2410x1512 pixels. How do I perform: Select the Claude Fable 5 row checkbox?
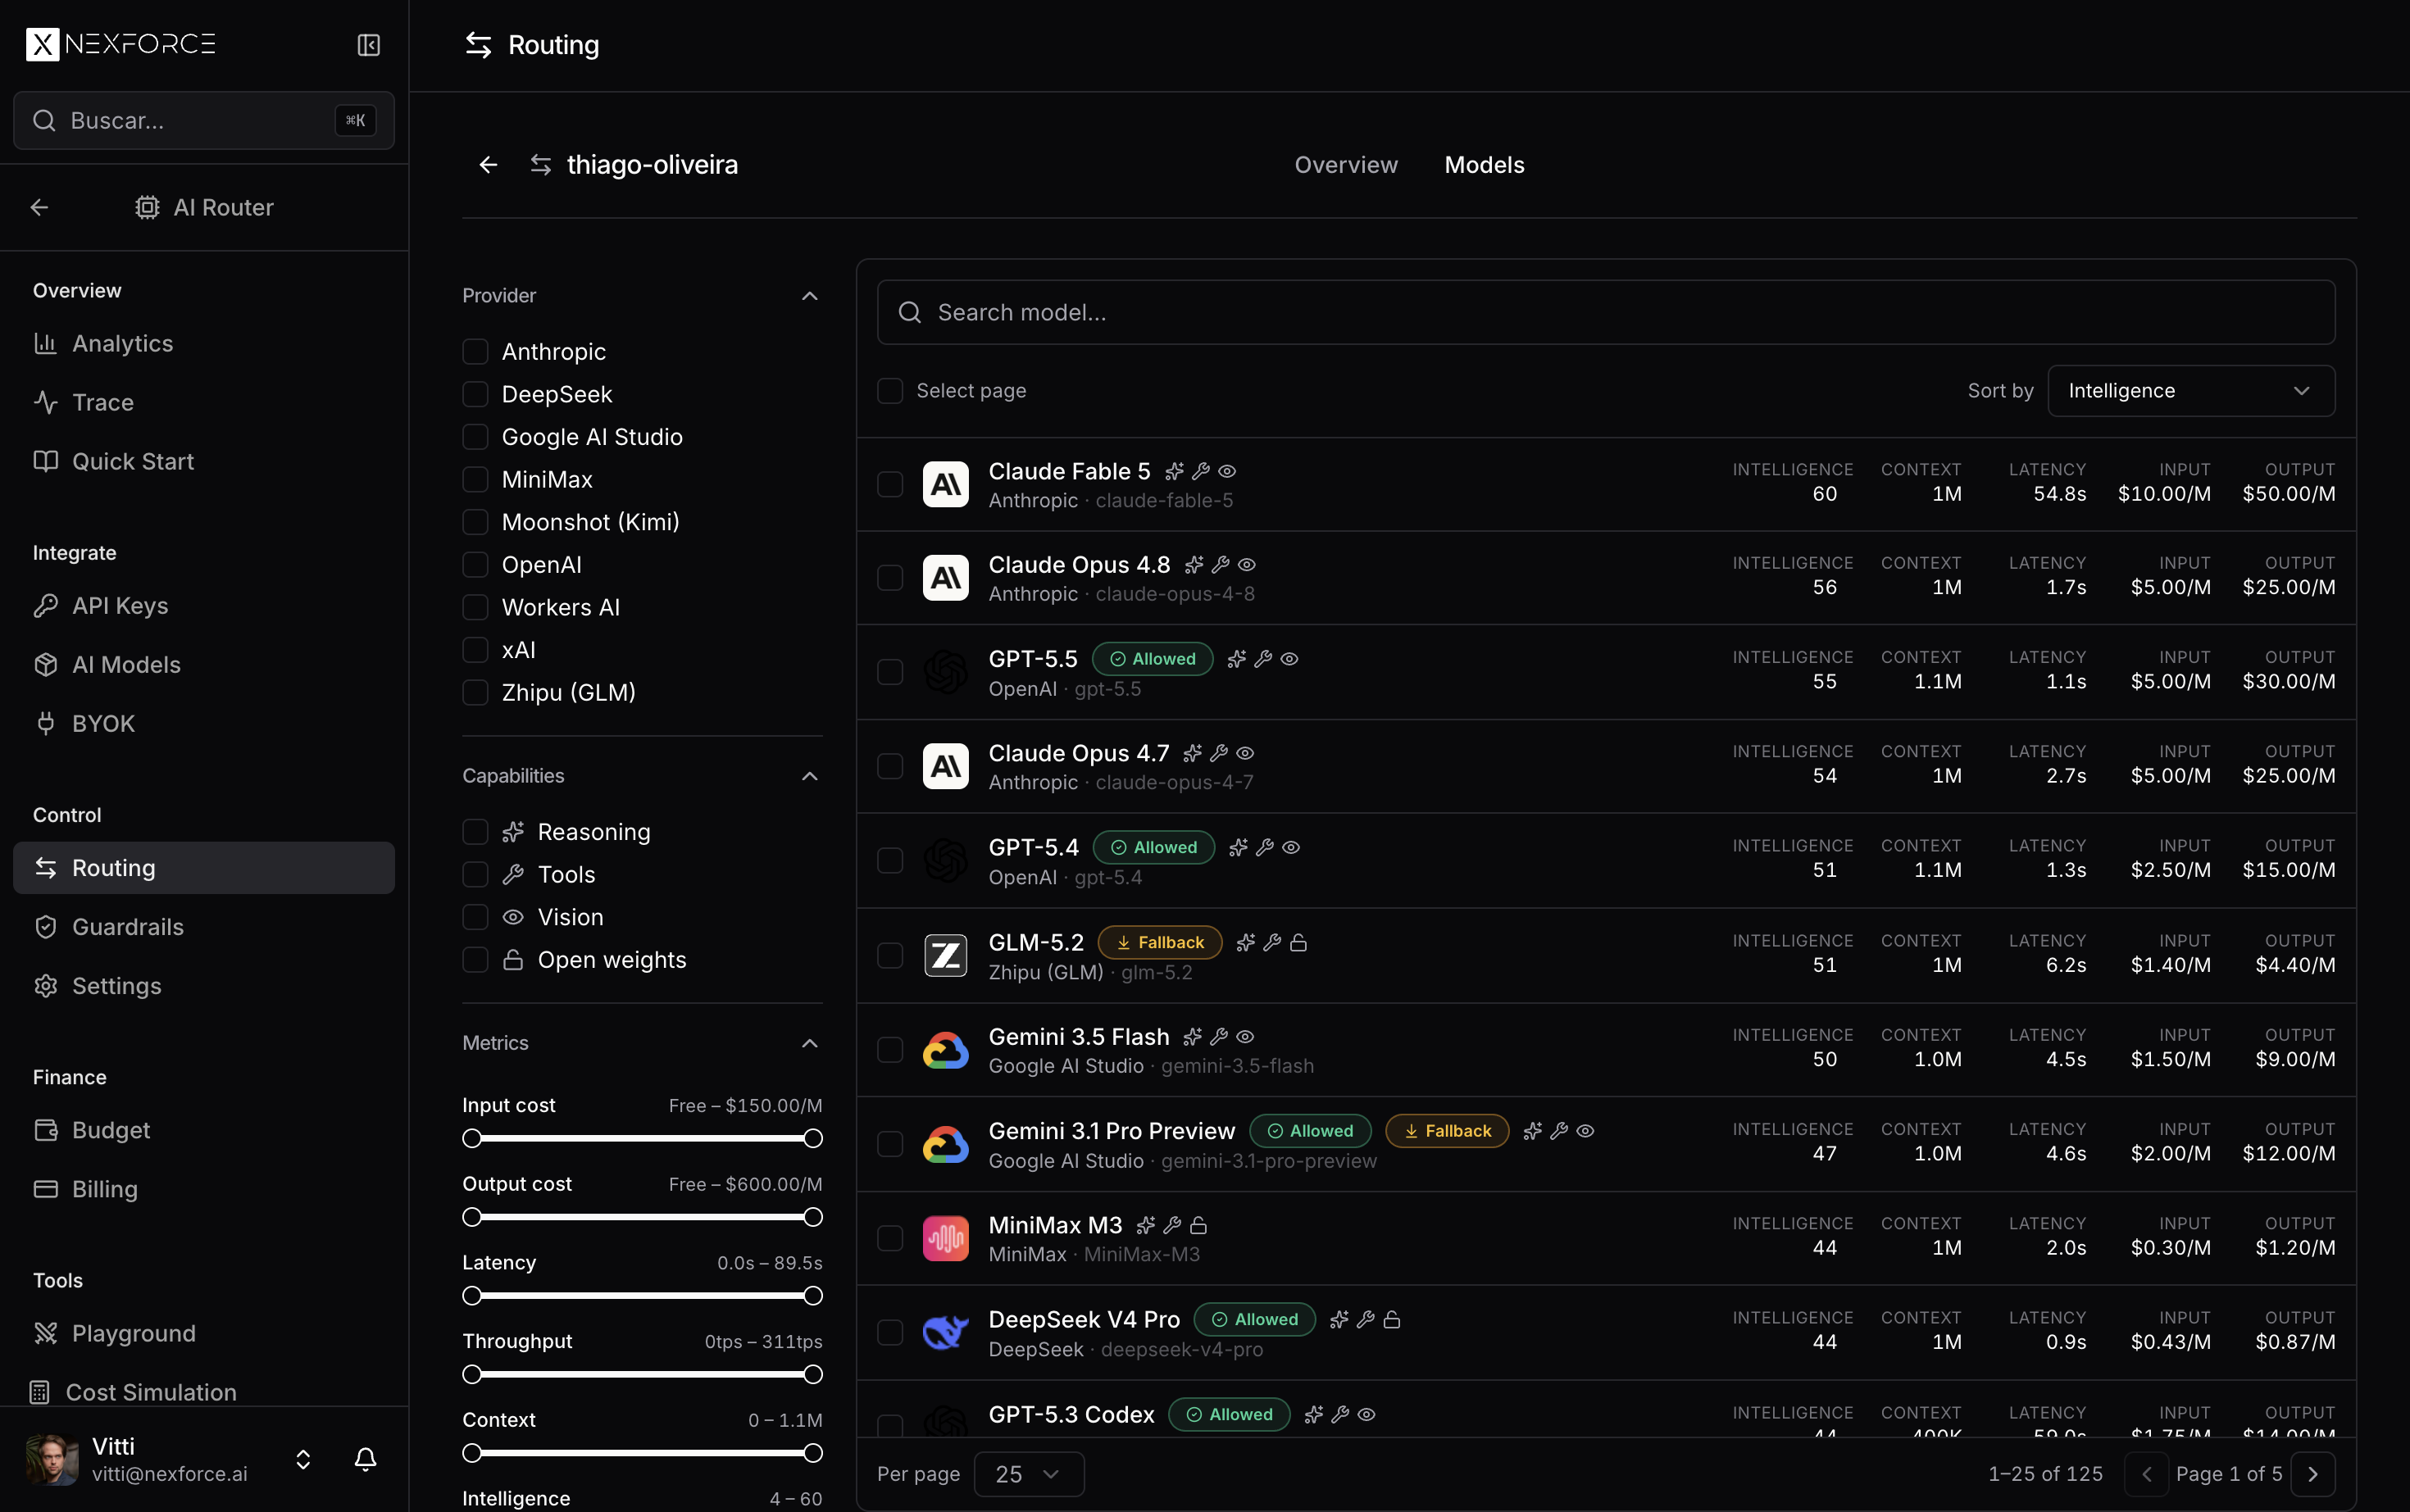tap(890, 484)
